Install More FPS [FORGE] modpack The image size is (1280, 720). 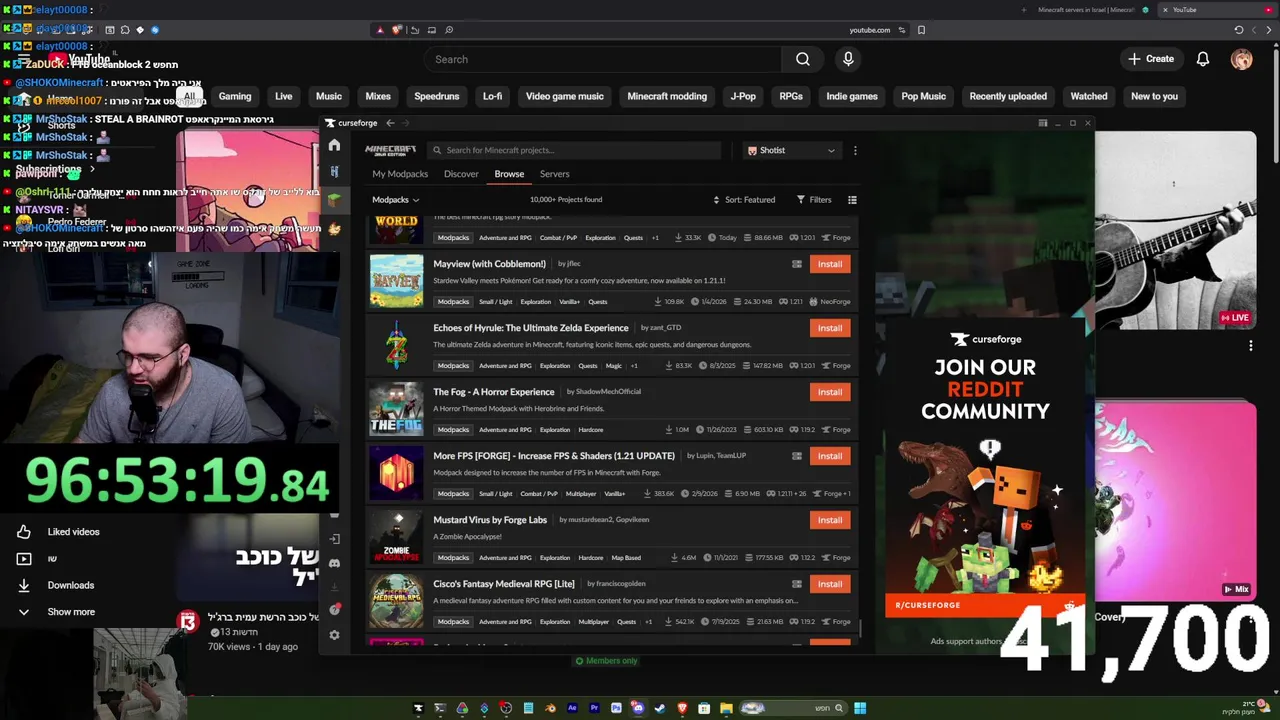click(830, 456)
